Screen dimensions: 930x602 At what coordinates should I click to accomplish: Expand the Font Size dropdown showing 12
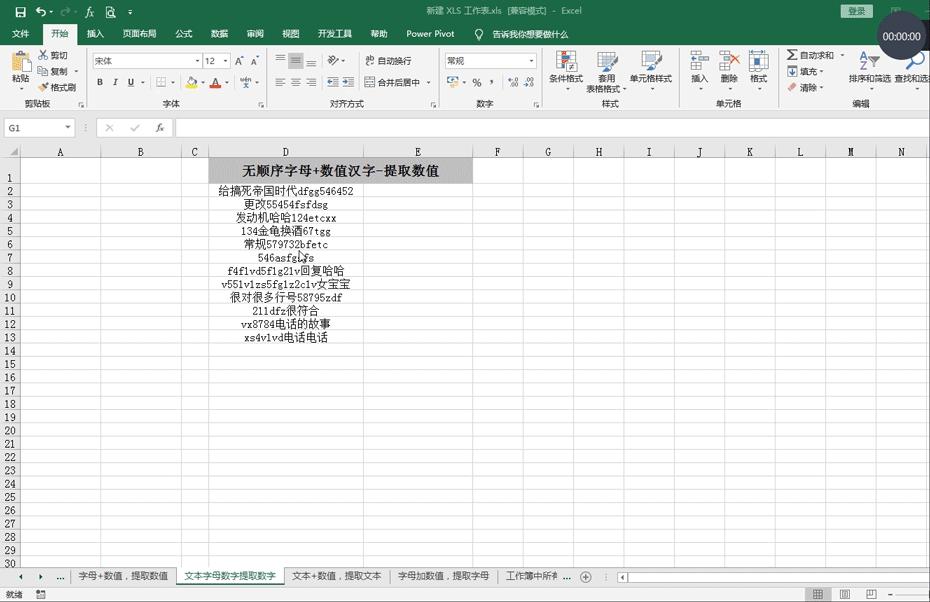click(224, 60)
